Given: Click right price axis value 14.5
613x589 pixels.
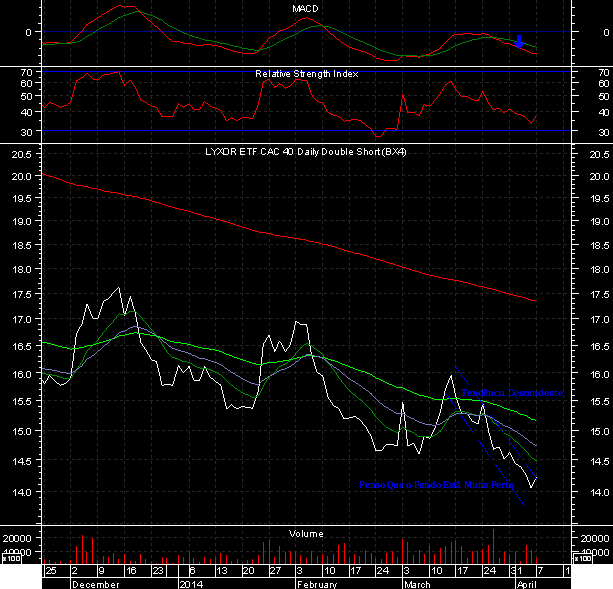Looking at the screenshot, I should 599,461.
